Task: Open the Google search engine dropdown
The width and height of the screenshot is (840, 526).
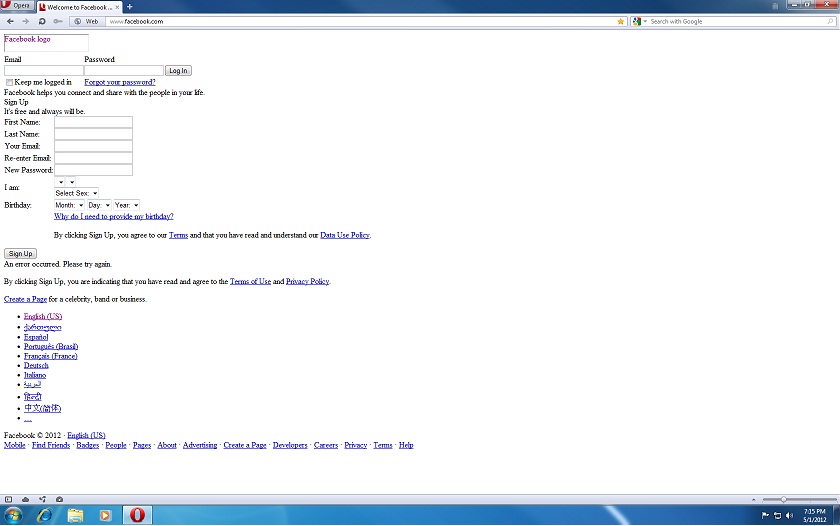Action: [x=640, y=21]
